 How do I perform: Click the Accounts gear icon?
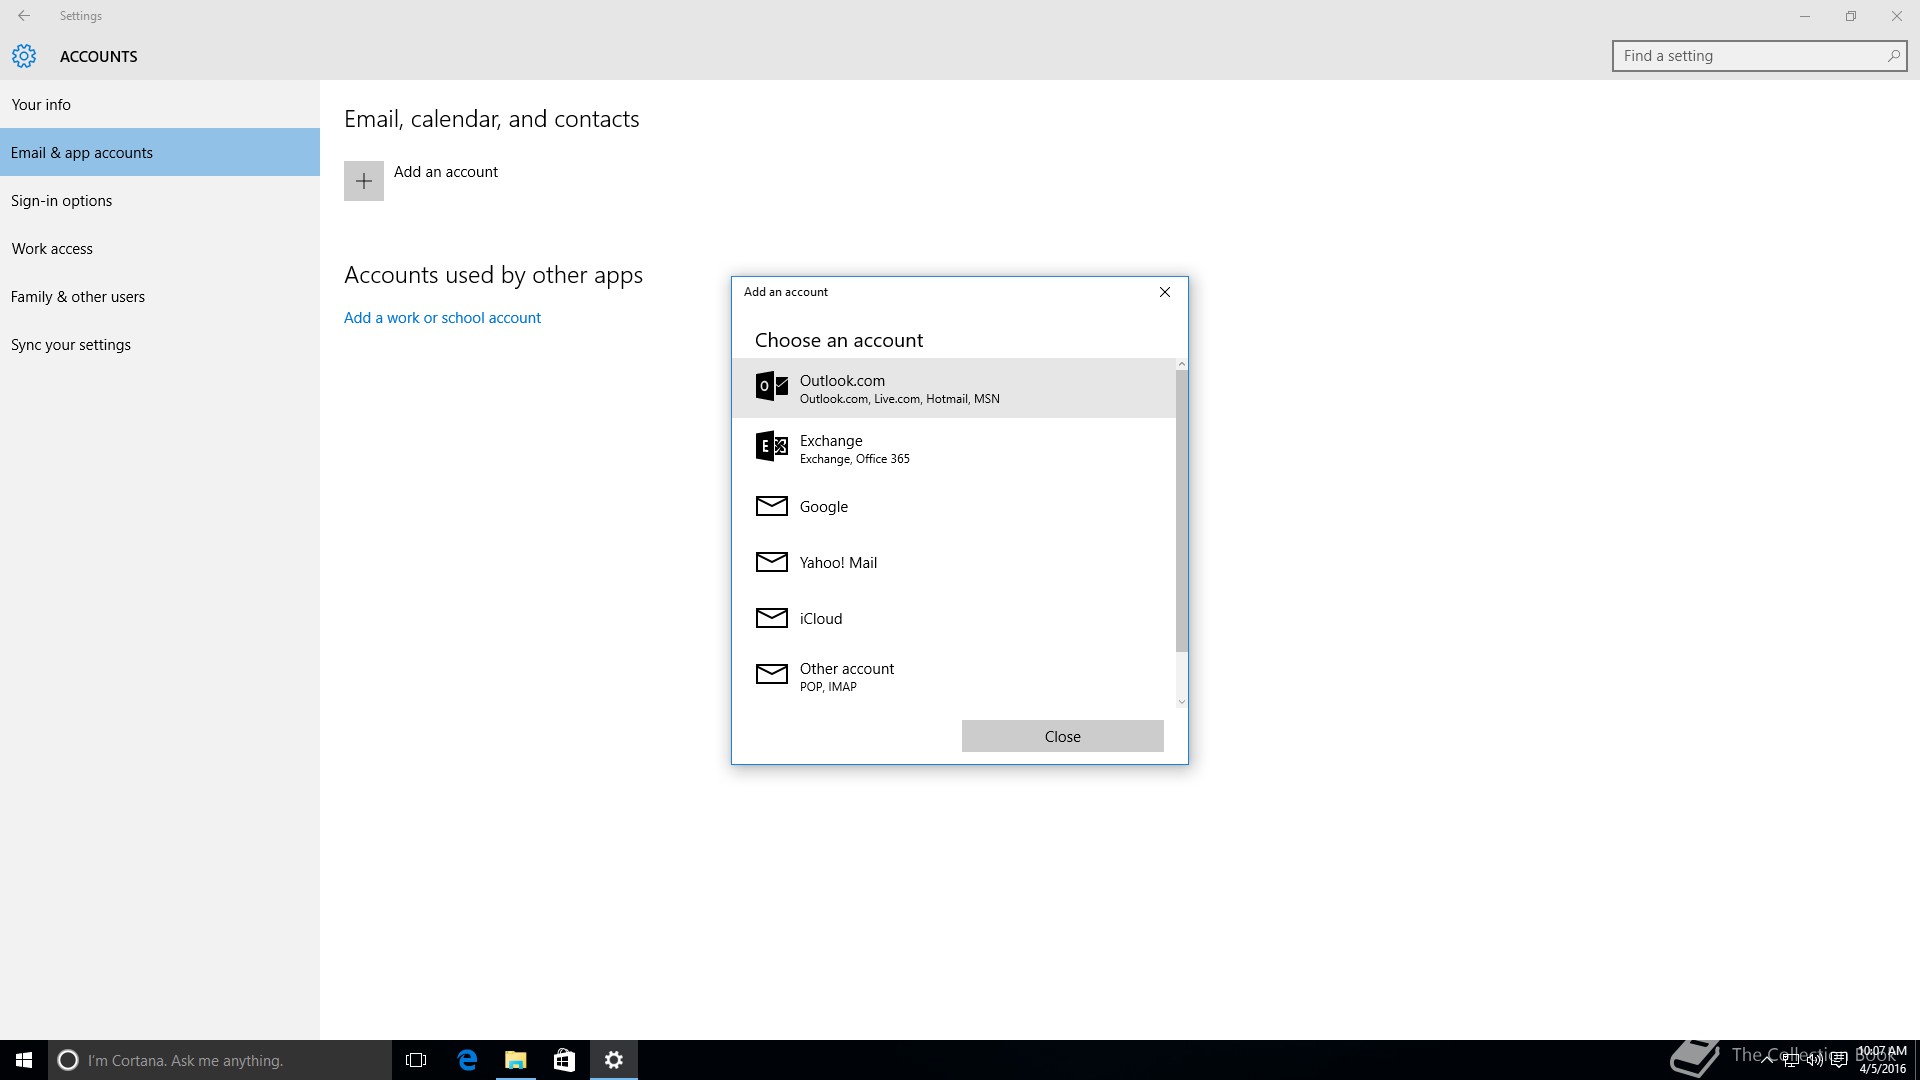point(24,56)
